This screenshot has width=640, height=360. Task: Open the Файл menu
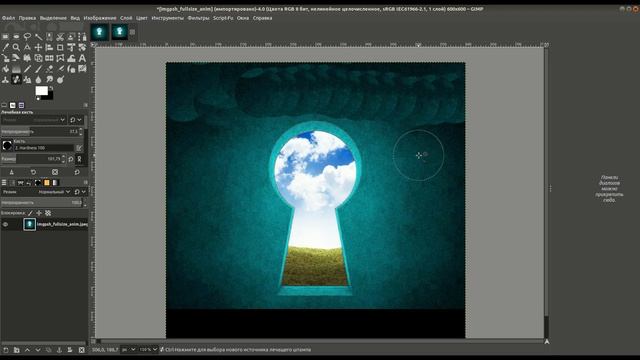[8, 18]
